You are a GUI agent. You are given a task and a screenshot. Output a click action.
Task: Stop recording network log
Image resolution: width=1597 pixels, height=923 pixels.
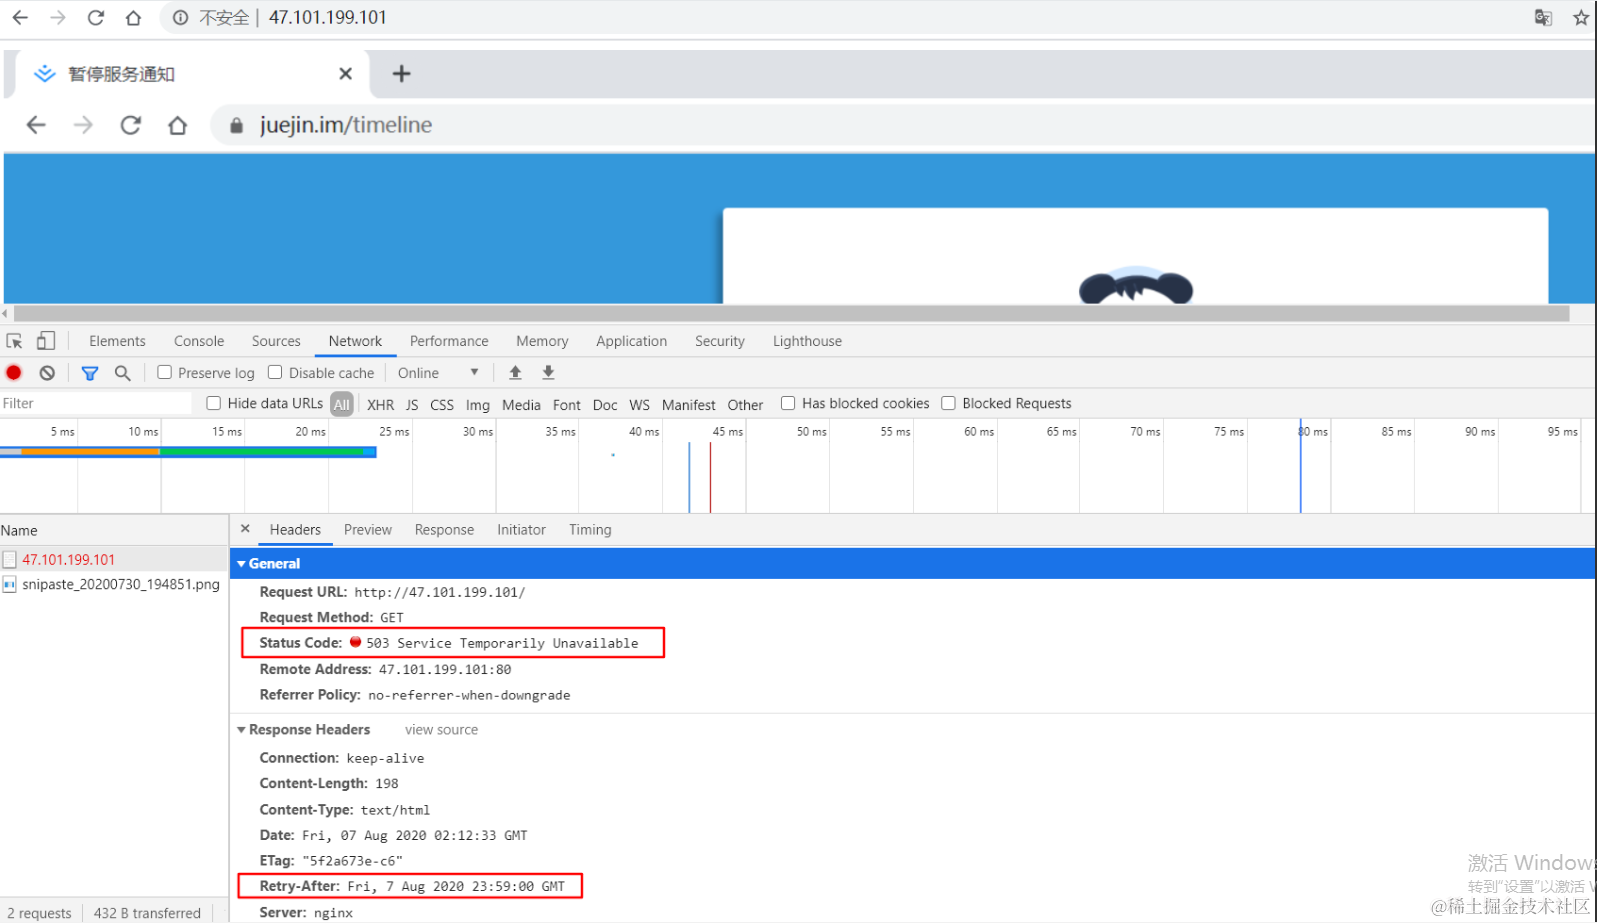pos(14,373)
